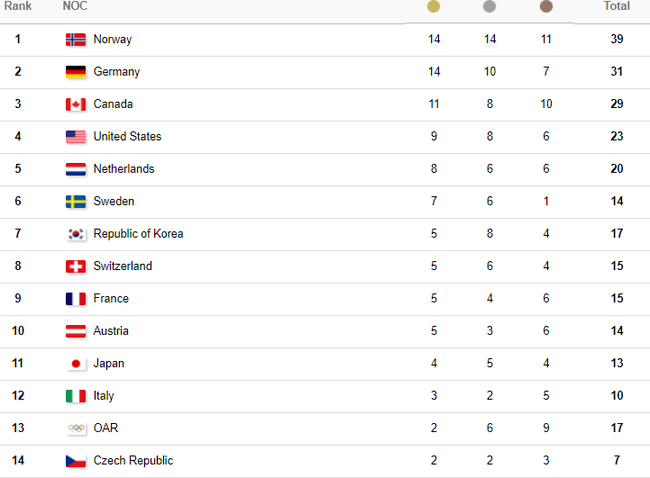Open the Netherlands country link
The height and width of the screenshot is (478, 650).
[x=124, y=169]
